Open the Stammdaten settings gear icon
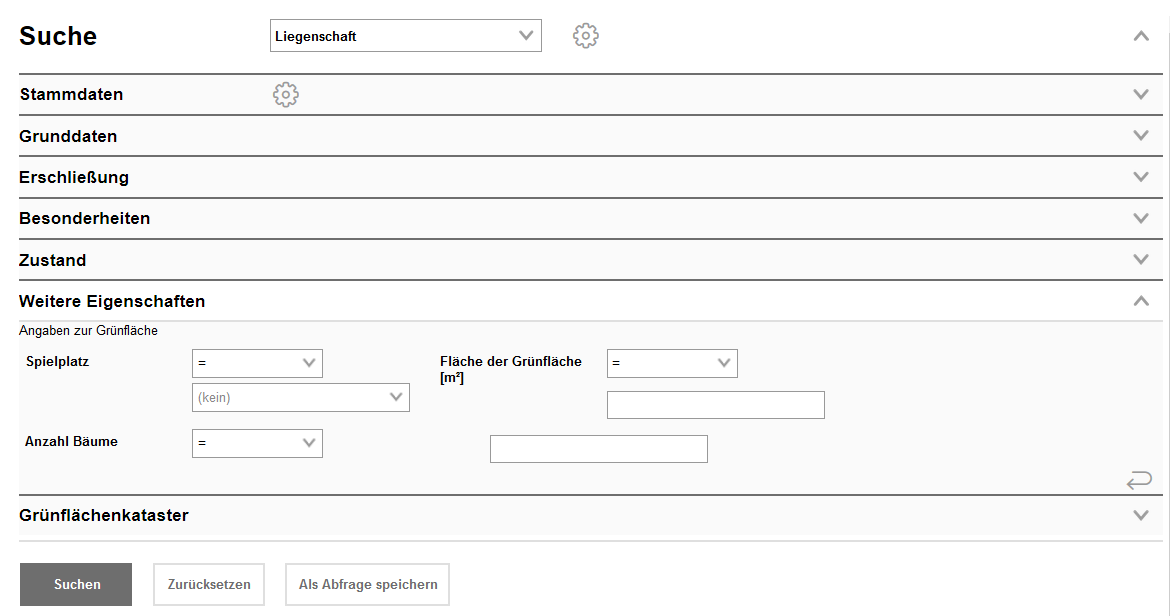 [x=286, y=95]
